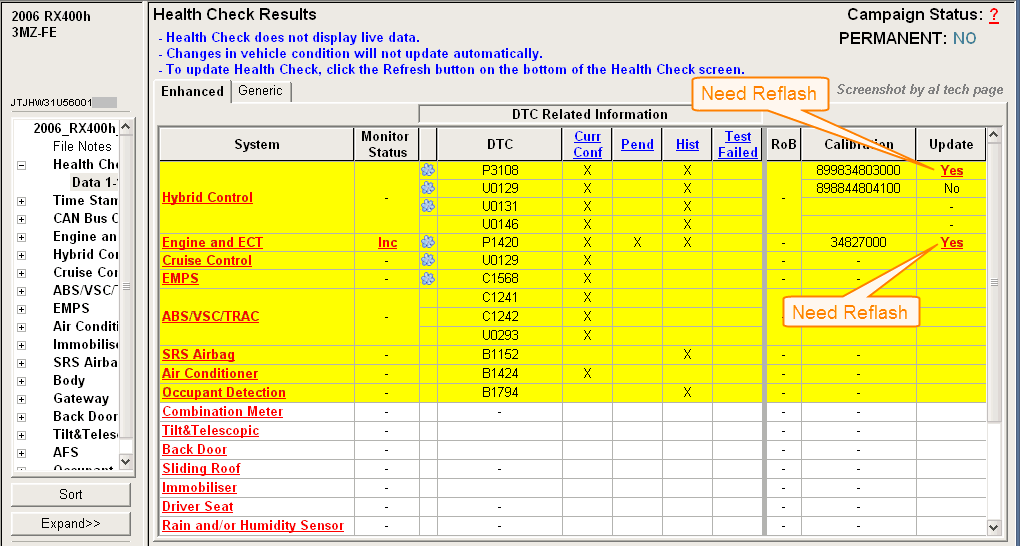The width and height of the screenshot is (1020, 546).
Task: Collapse the Health Check tree node
Action: [22, 165]
